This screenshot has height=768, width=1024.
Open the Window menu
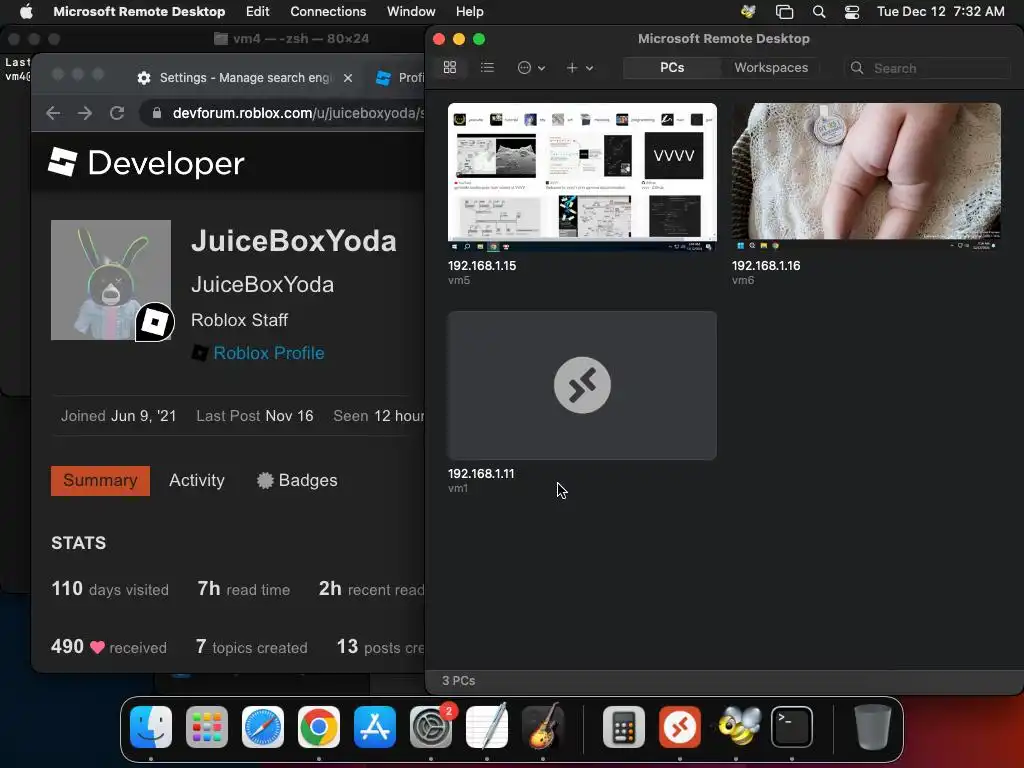click(x=411, y=11)
